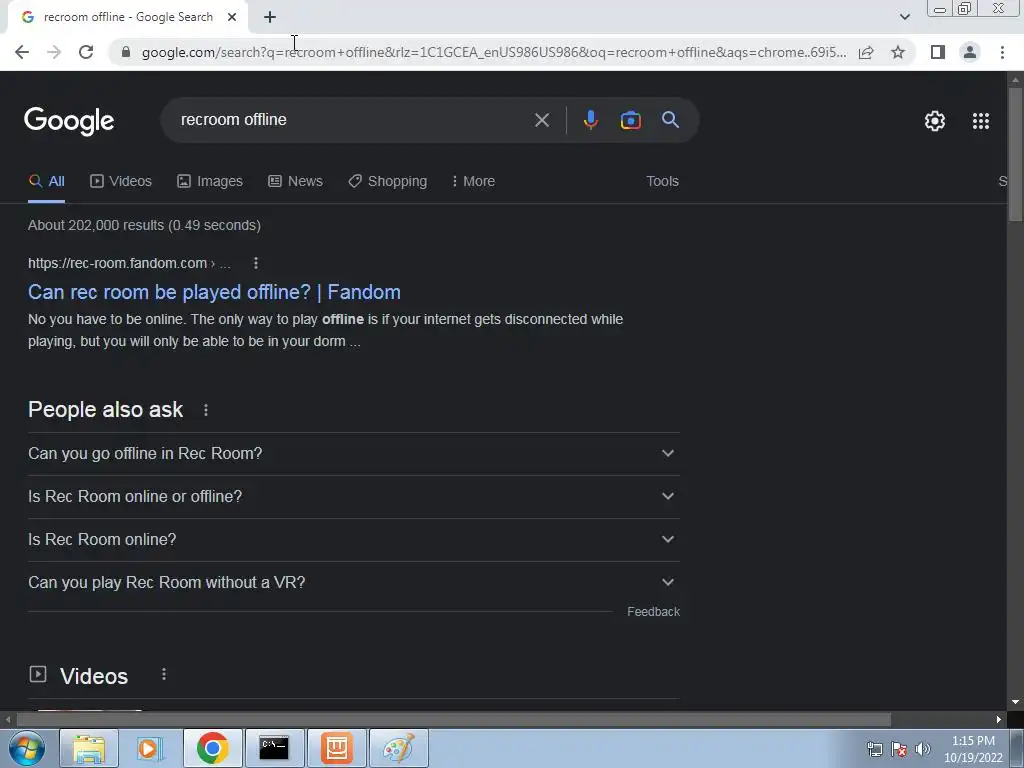Image resolution: width=1024 pixels, height=768 pixels.
Task: Open Google quick settings gear
Action: coord(935,121)
